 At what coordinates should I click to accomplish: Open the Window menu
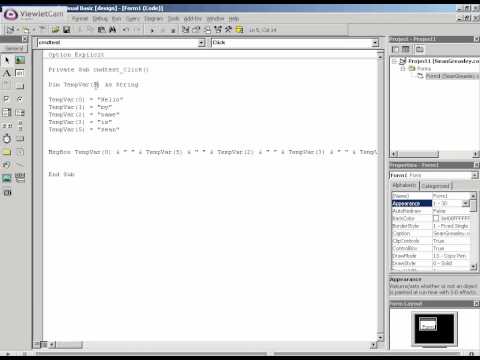215,19
